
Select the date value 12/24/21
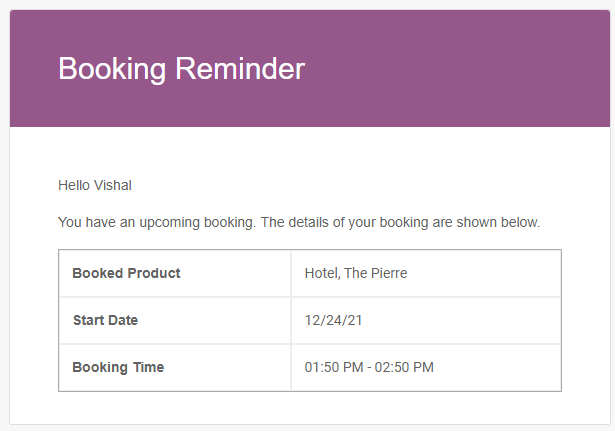331,320
